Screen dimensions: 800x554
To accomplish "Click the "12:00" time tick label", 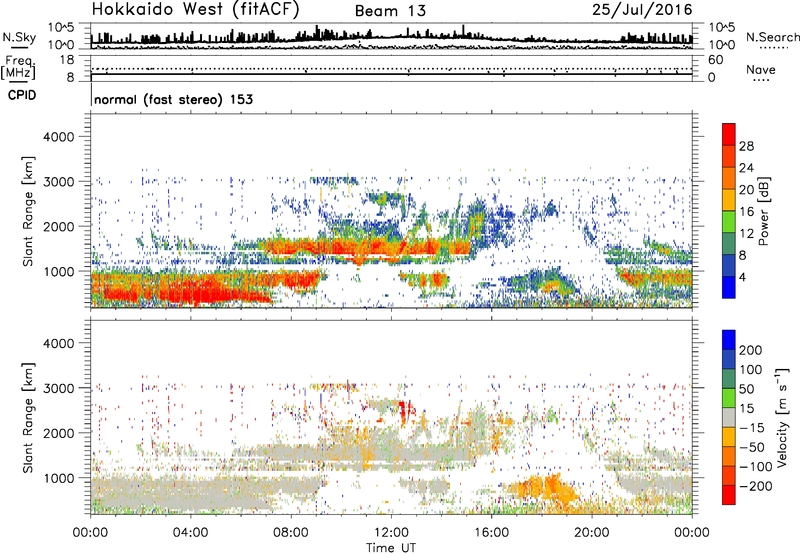I will [391, 533].
